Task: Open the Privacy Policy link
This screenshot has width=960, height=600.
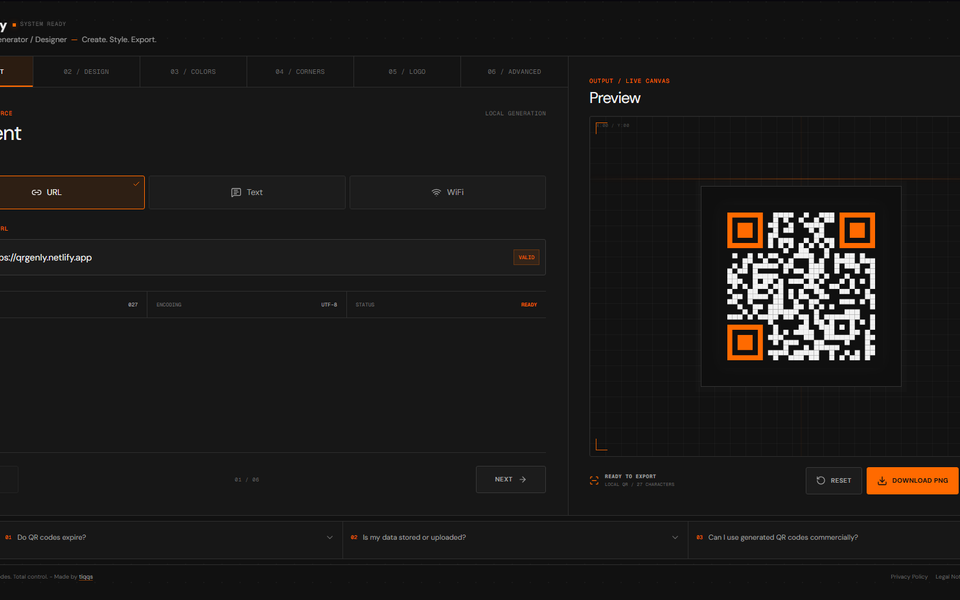Action: 909,577
